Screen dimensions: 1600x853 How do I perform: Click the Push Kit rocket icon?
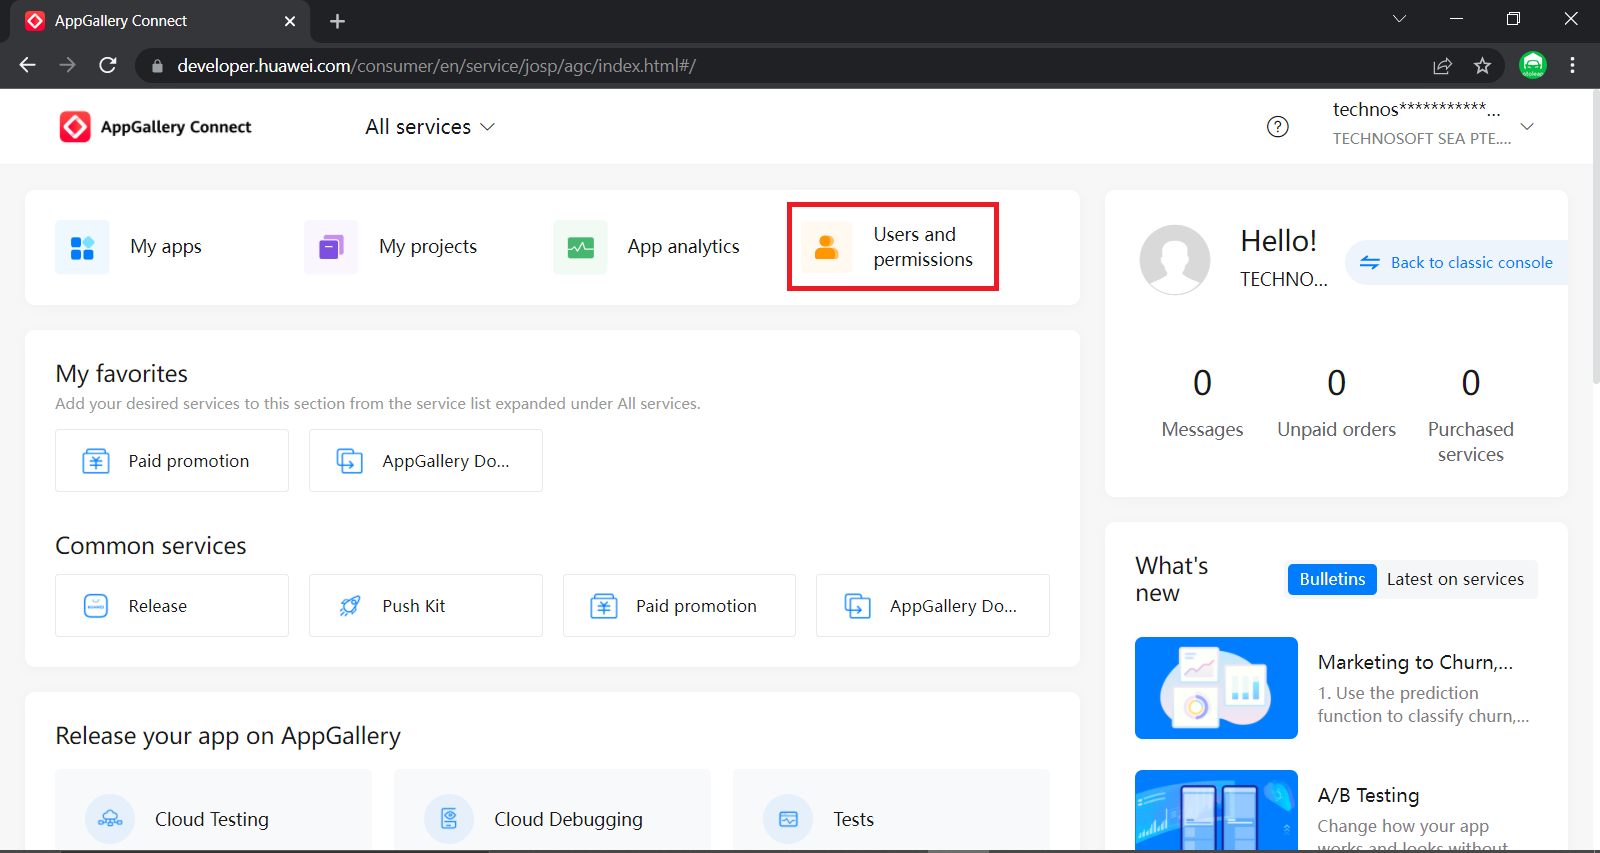(350, 606)
